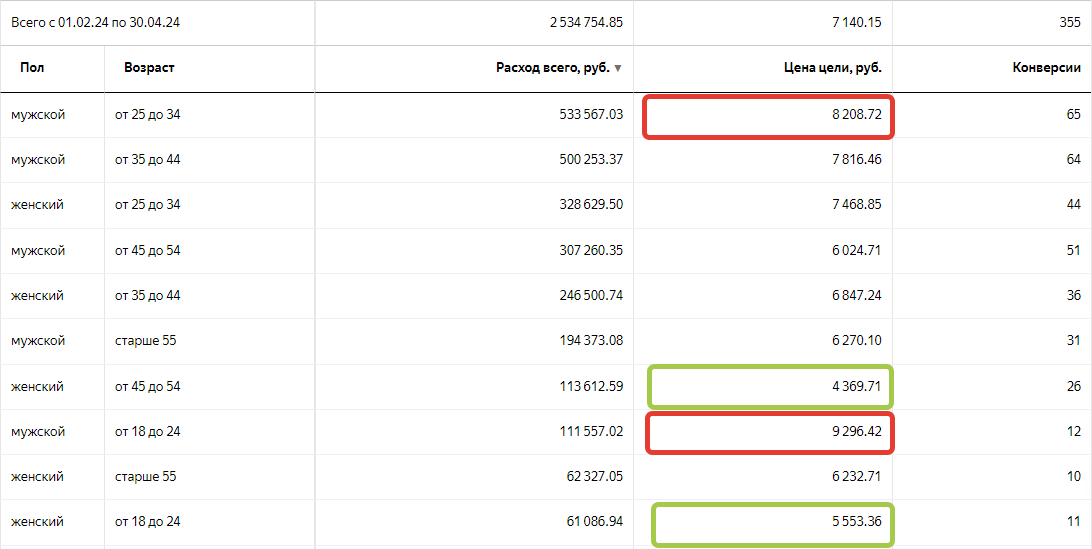The height and width of the screenshot is (549, 1092).
Task: Click the red-outlined value 9 296.42
Action: [856, 432]
